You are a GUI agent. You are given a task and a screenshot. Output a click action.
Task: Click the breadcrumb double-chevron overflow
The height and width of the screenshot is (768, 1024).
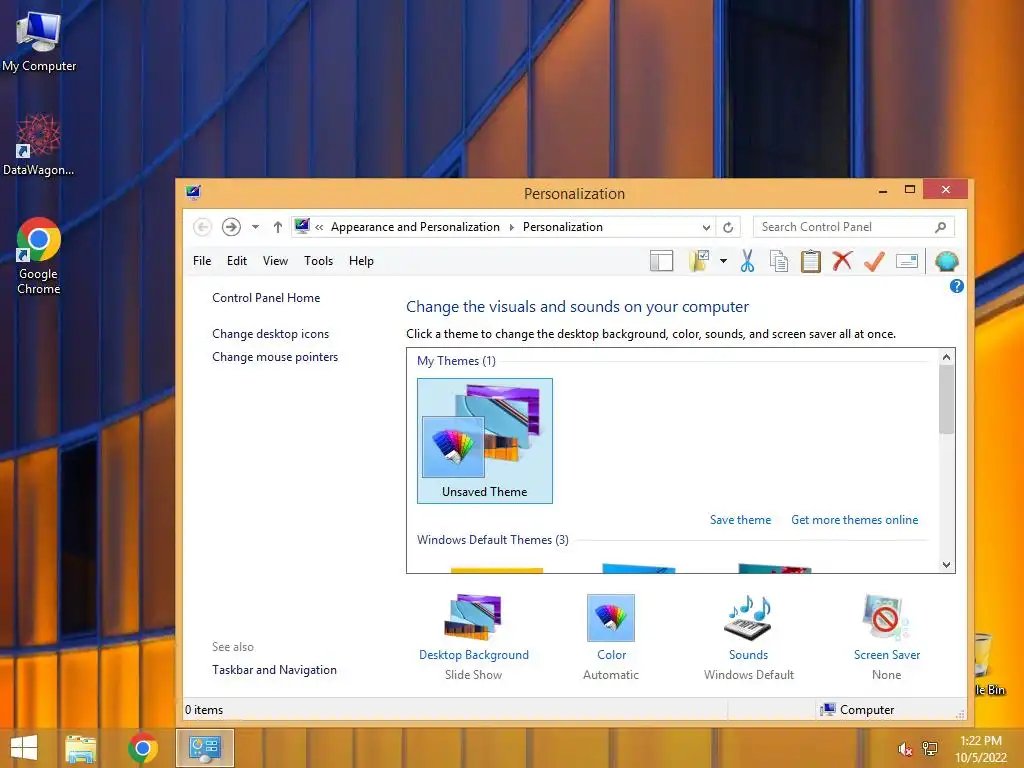click(x=319, y=227)
